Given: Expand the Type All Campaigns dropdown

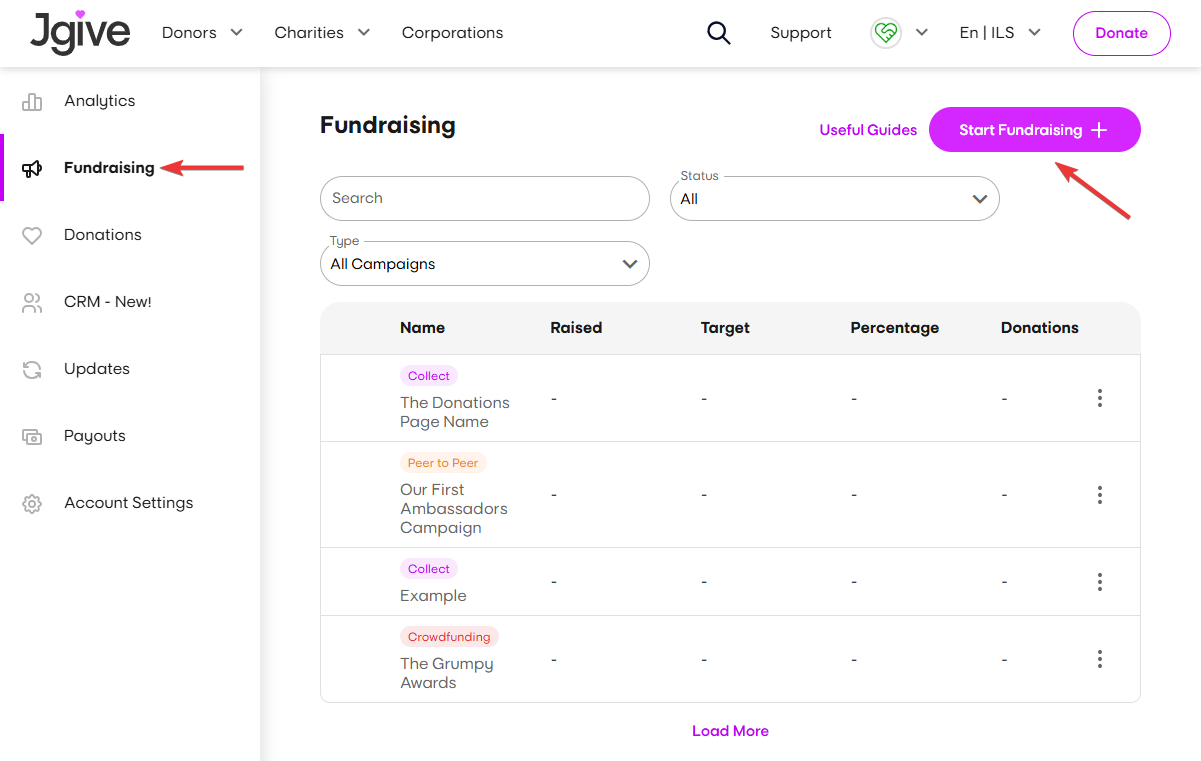Looking at the screenshot, I should click(485, 264).
